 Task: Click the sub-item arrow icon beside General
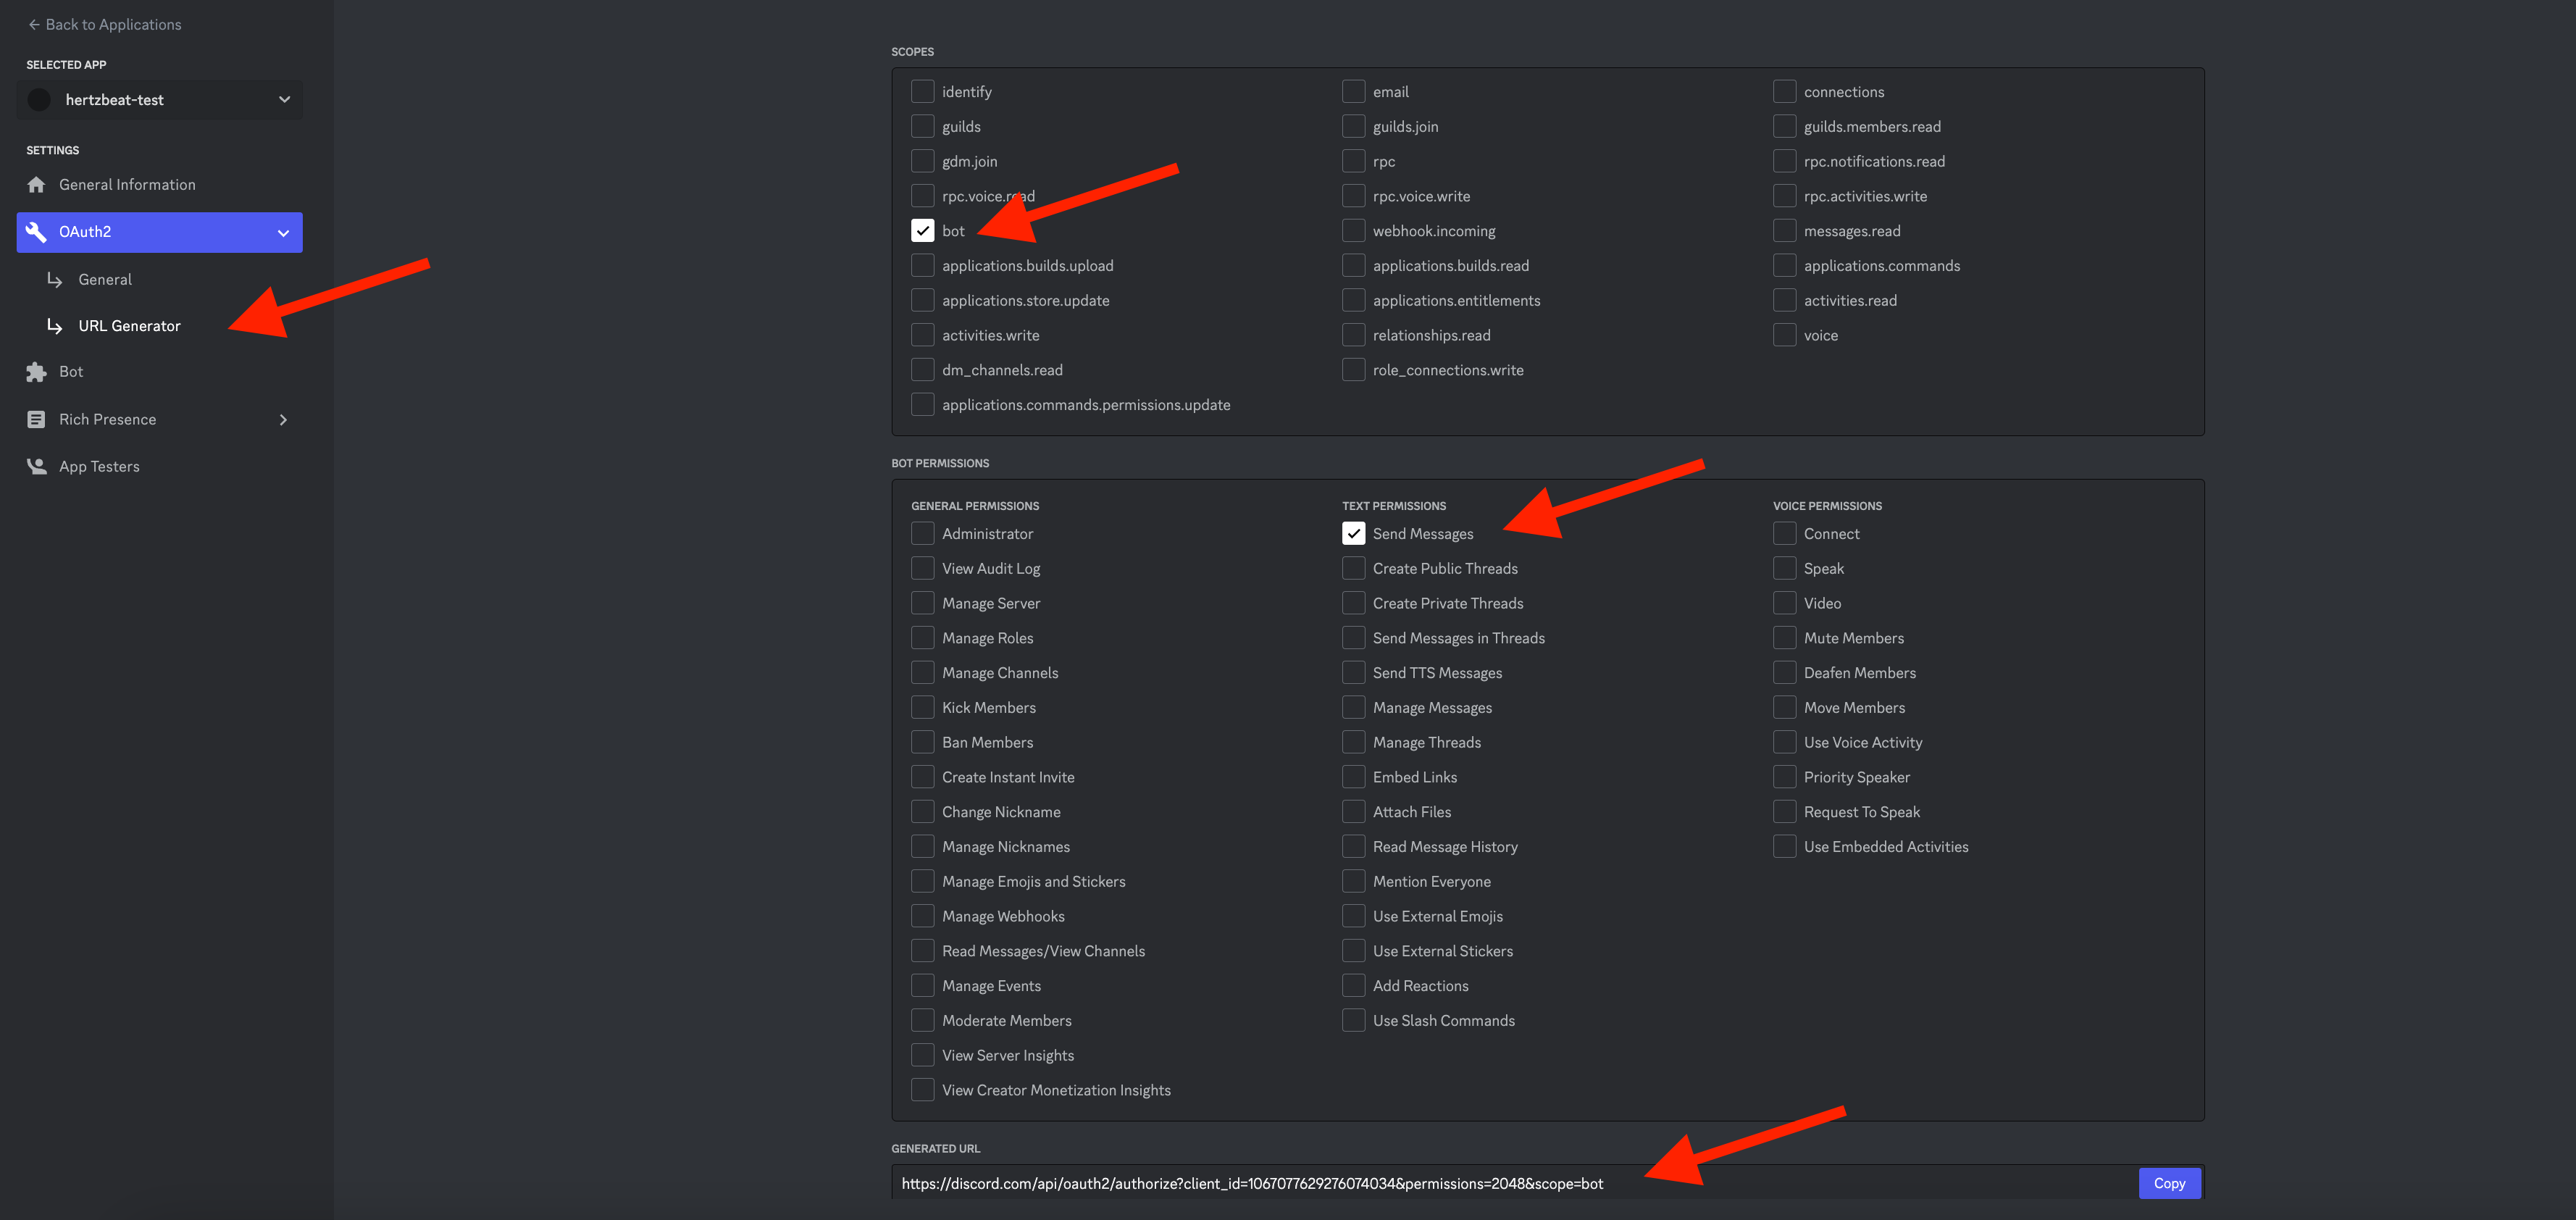tap(55, 280)
